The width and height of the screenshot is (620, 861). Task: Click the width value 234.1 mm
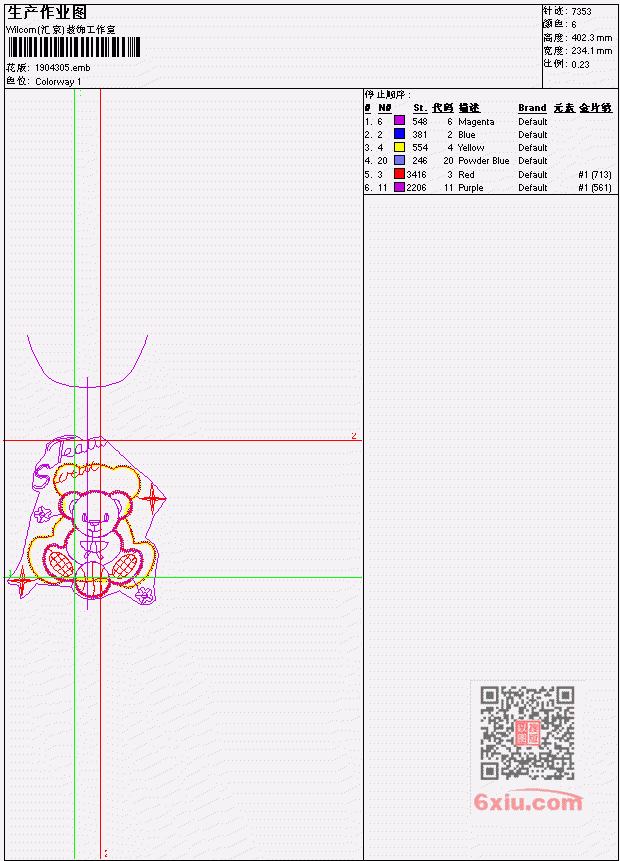coord(591,51)
